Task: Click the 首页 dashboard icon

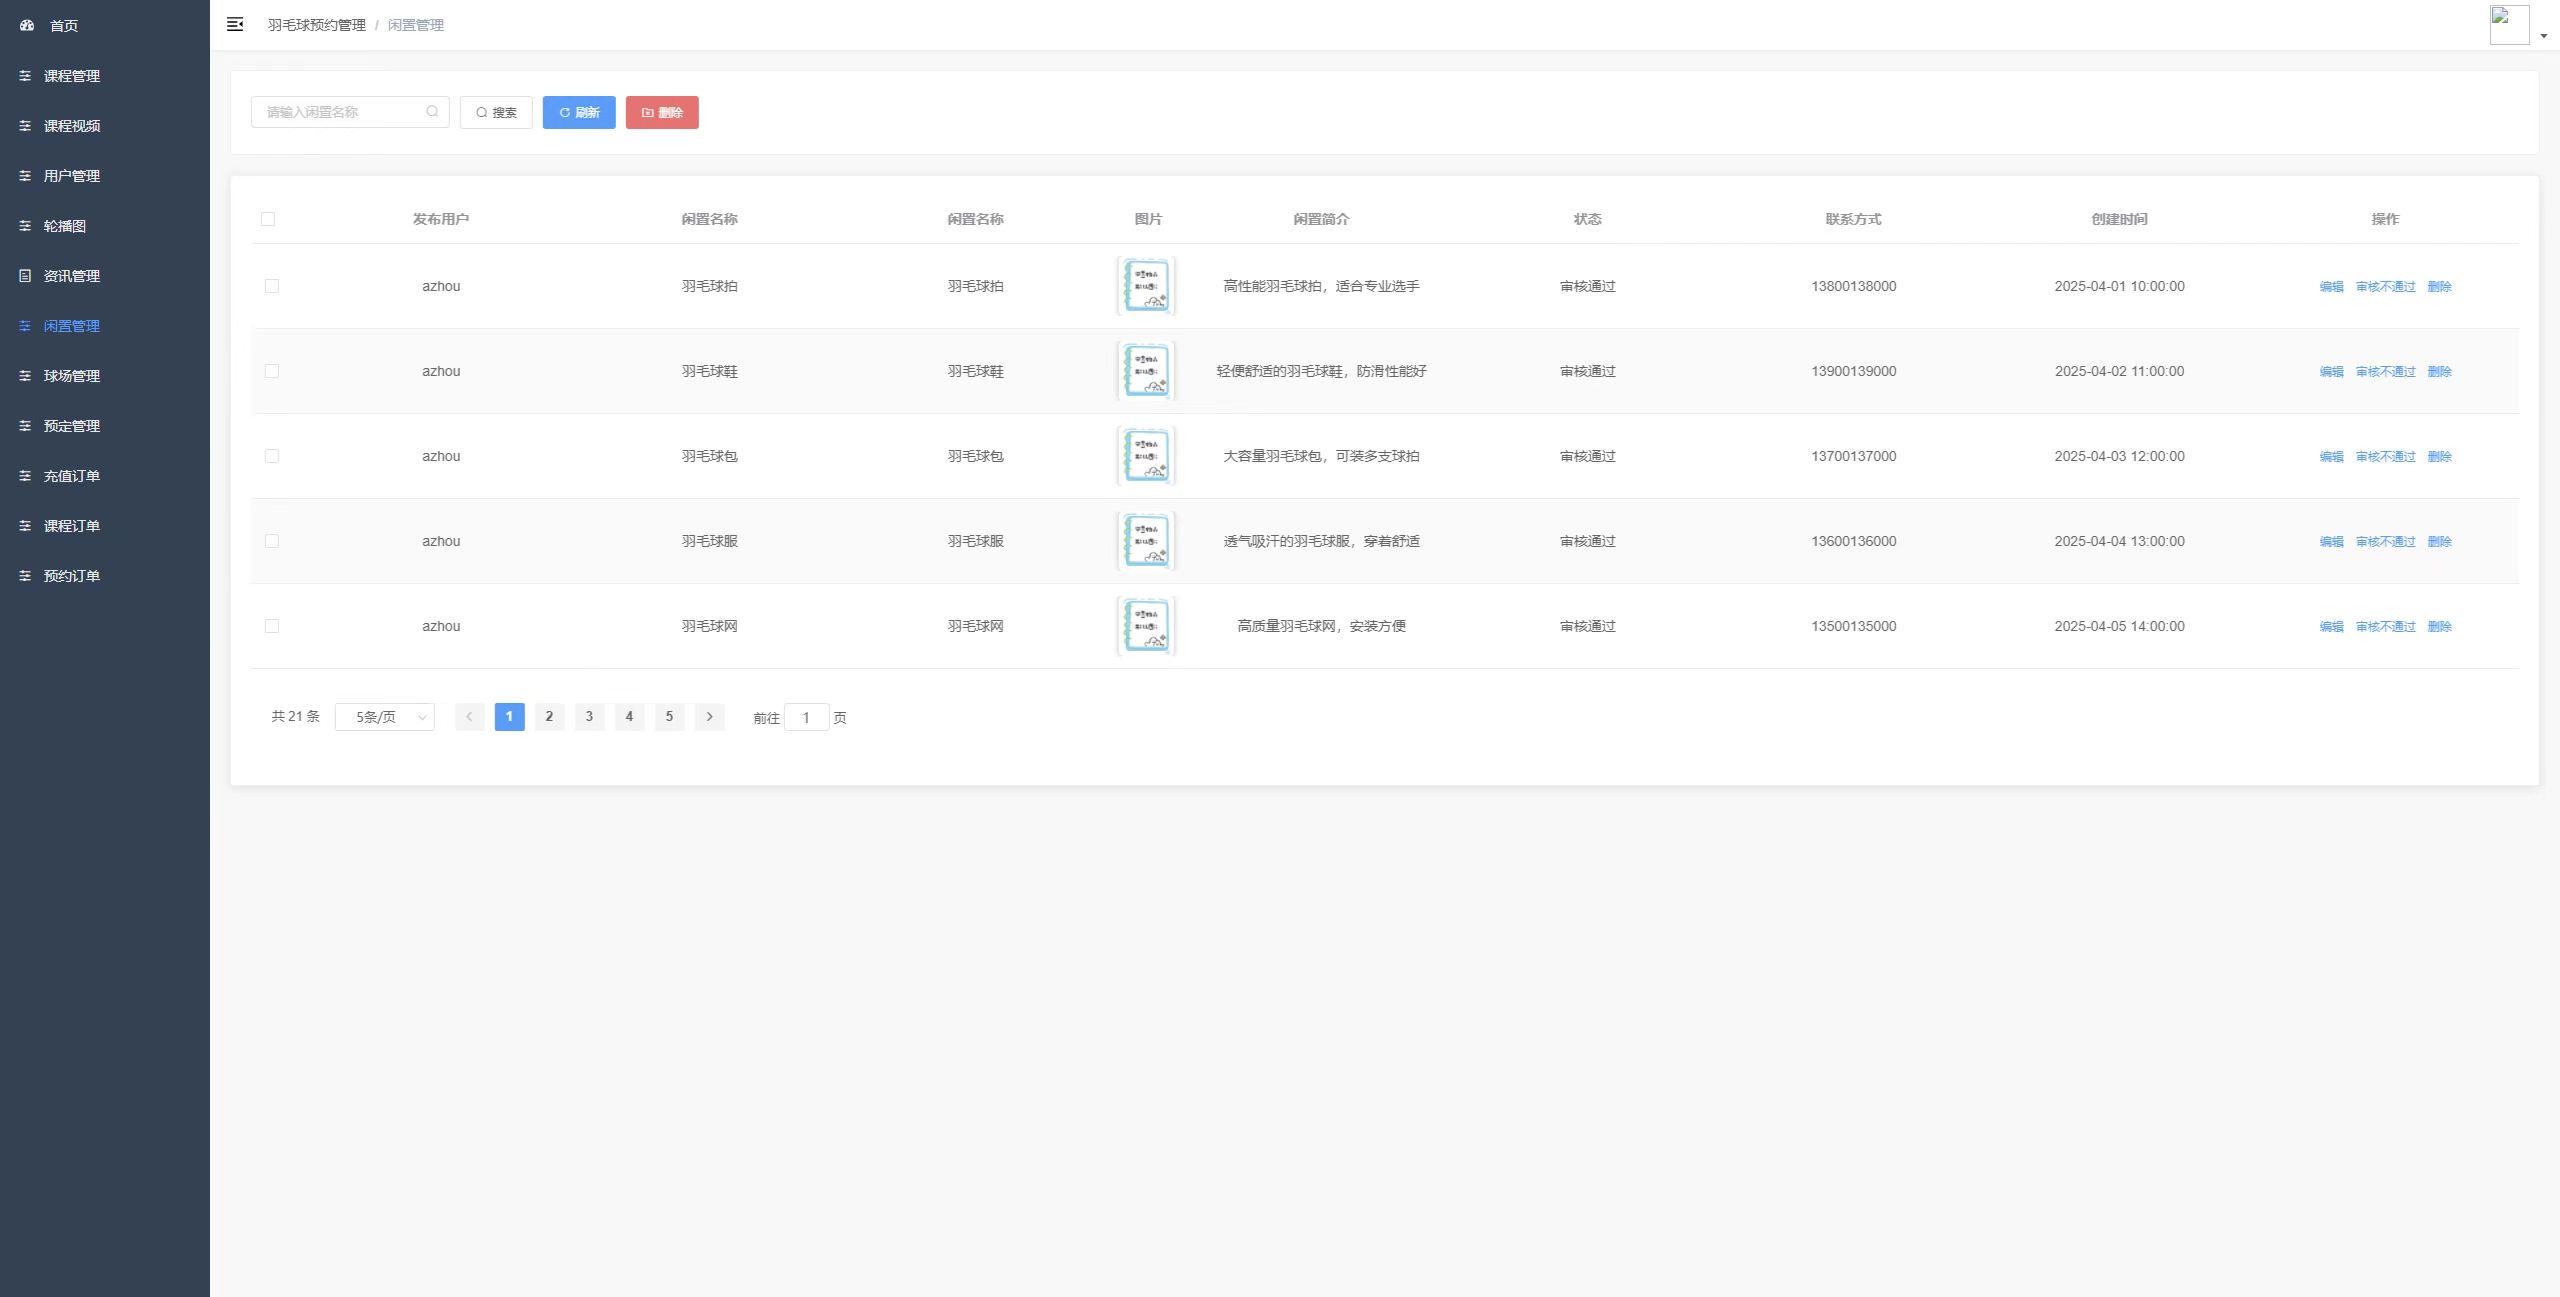Action: (27, 25)
